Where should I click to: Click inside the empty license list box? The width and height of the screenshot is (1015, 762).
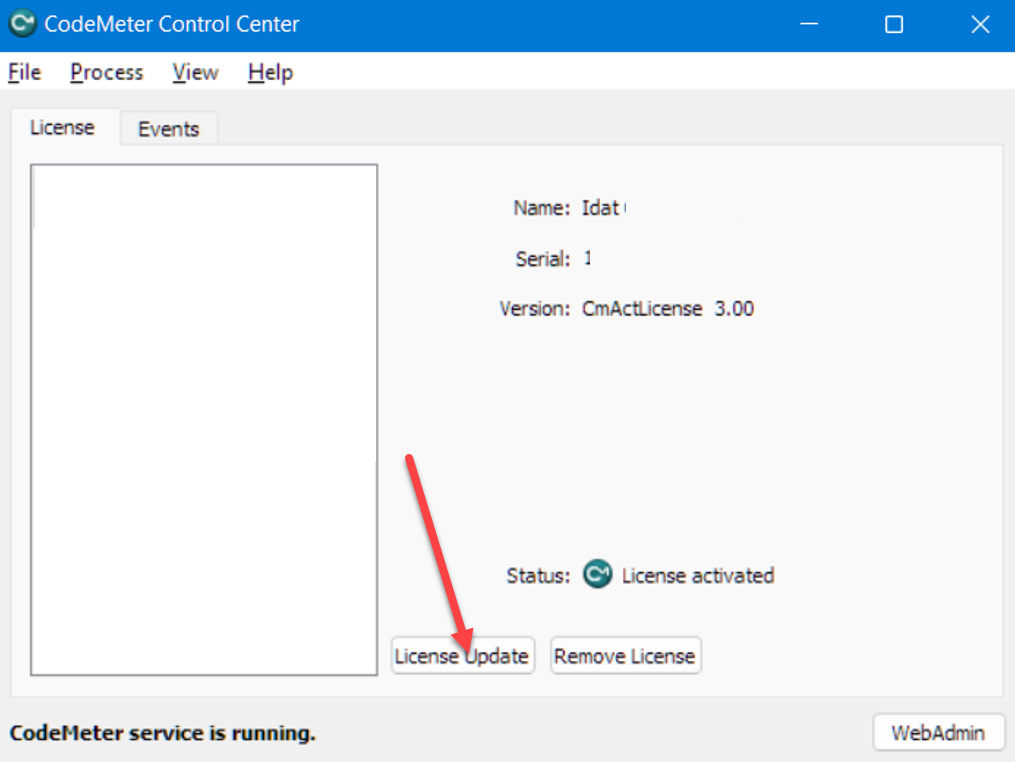click(x=204, y=420)
